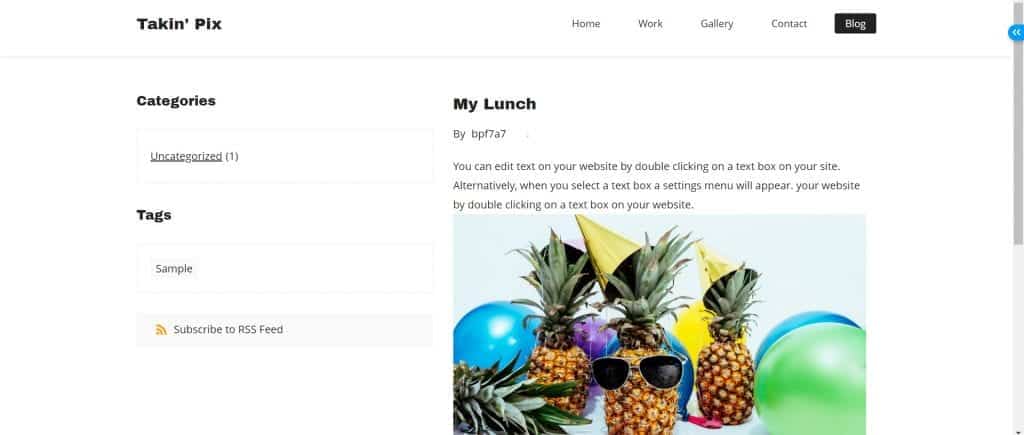View author bpf7a7 profile
Image resolution: width=1024 pixels, height=435 pixels.
488,134
